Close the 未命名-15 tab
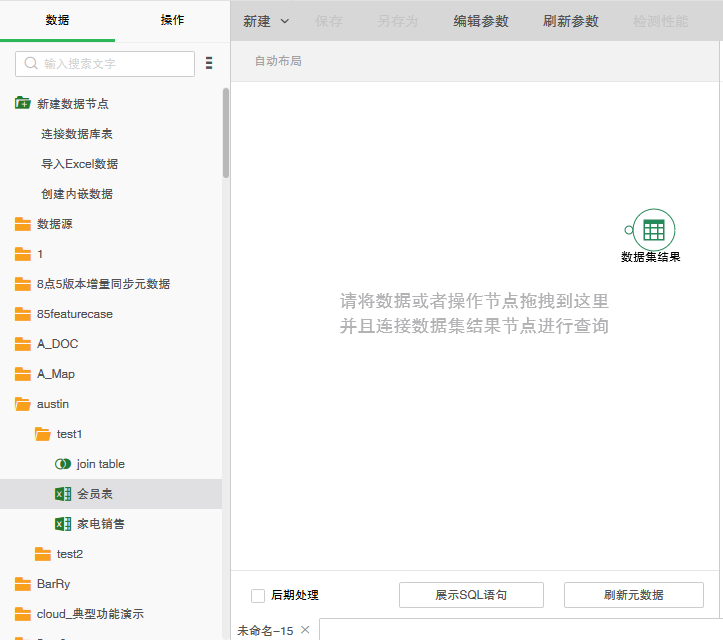Image resolution: width=723 pixels, height=640 pixels. [305, 629]
